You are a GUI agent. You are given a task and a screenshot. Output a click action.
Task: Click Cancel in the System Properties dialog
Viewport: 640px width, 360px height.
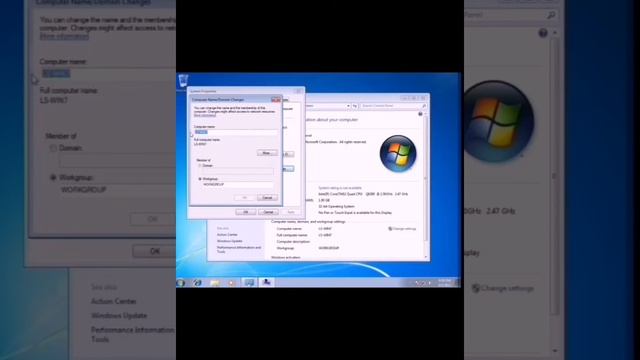pyautogui.click(x=268, y=212)
